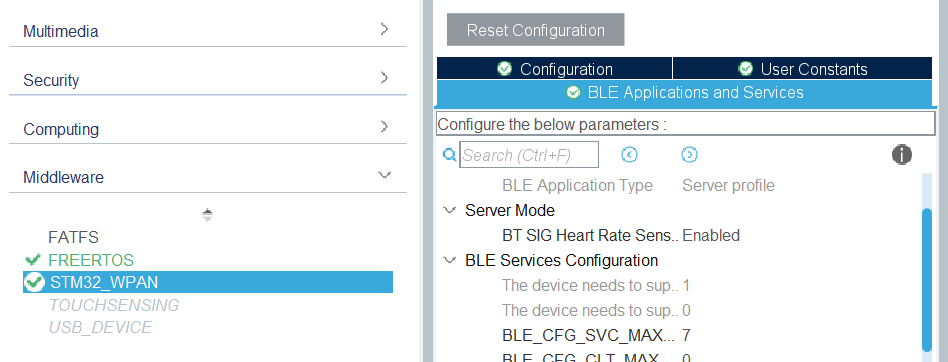This screenshot has height=362, width=948.
Task: Click the Configuration tab's green status icon
Action: tap(504, 69)
